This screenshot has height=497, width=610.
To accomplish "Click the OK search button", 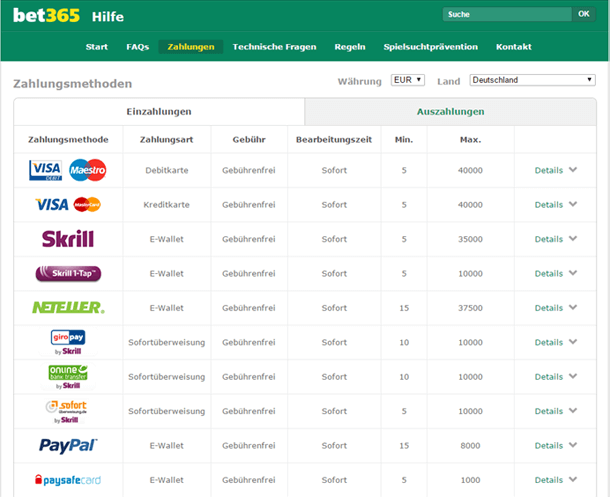I will (584, 14).
